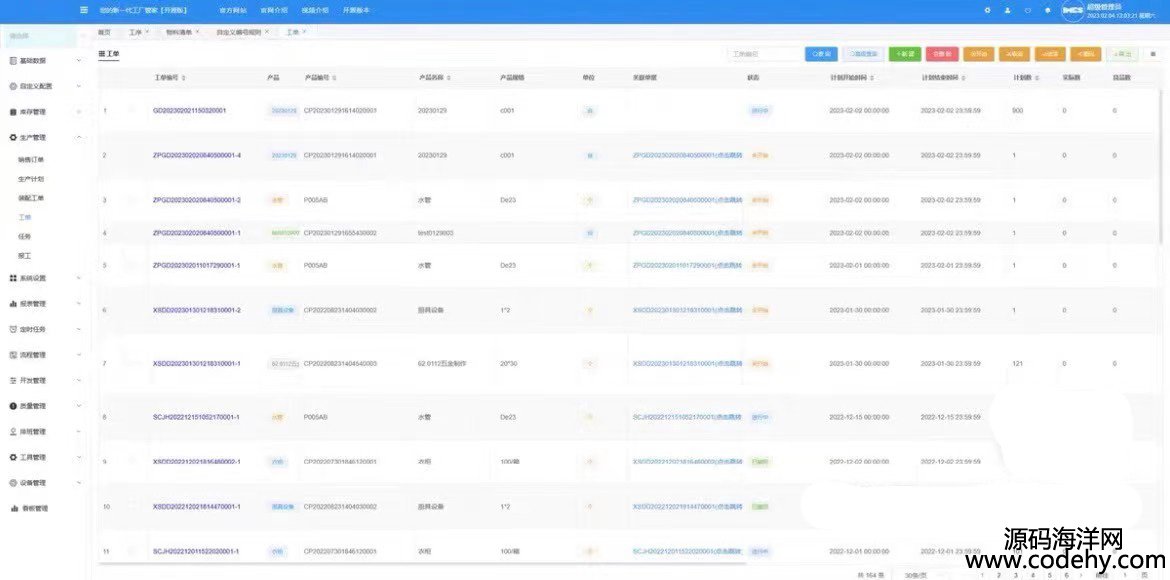Open 装配工单 in the sidebar

click(x=31, y=198)
